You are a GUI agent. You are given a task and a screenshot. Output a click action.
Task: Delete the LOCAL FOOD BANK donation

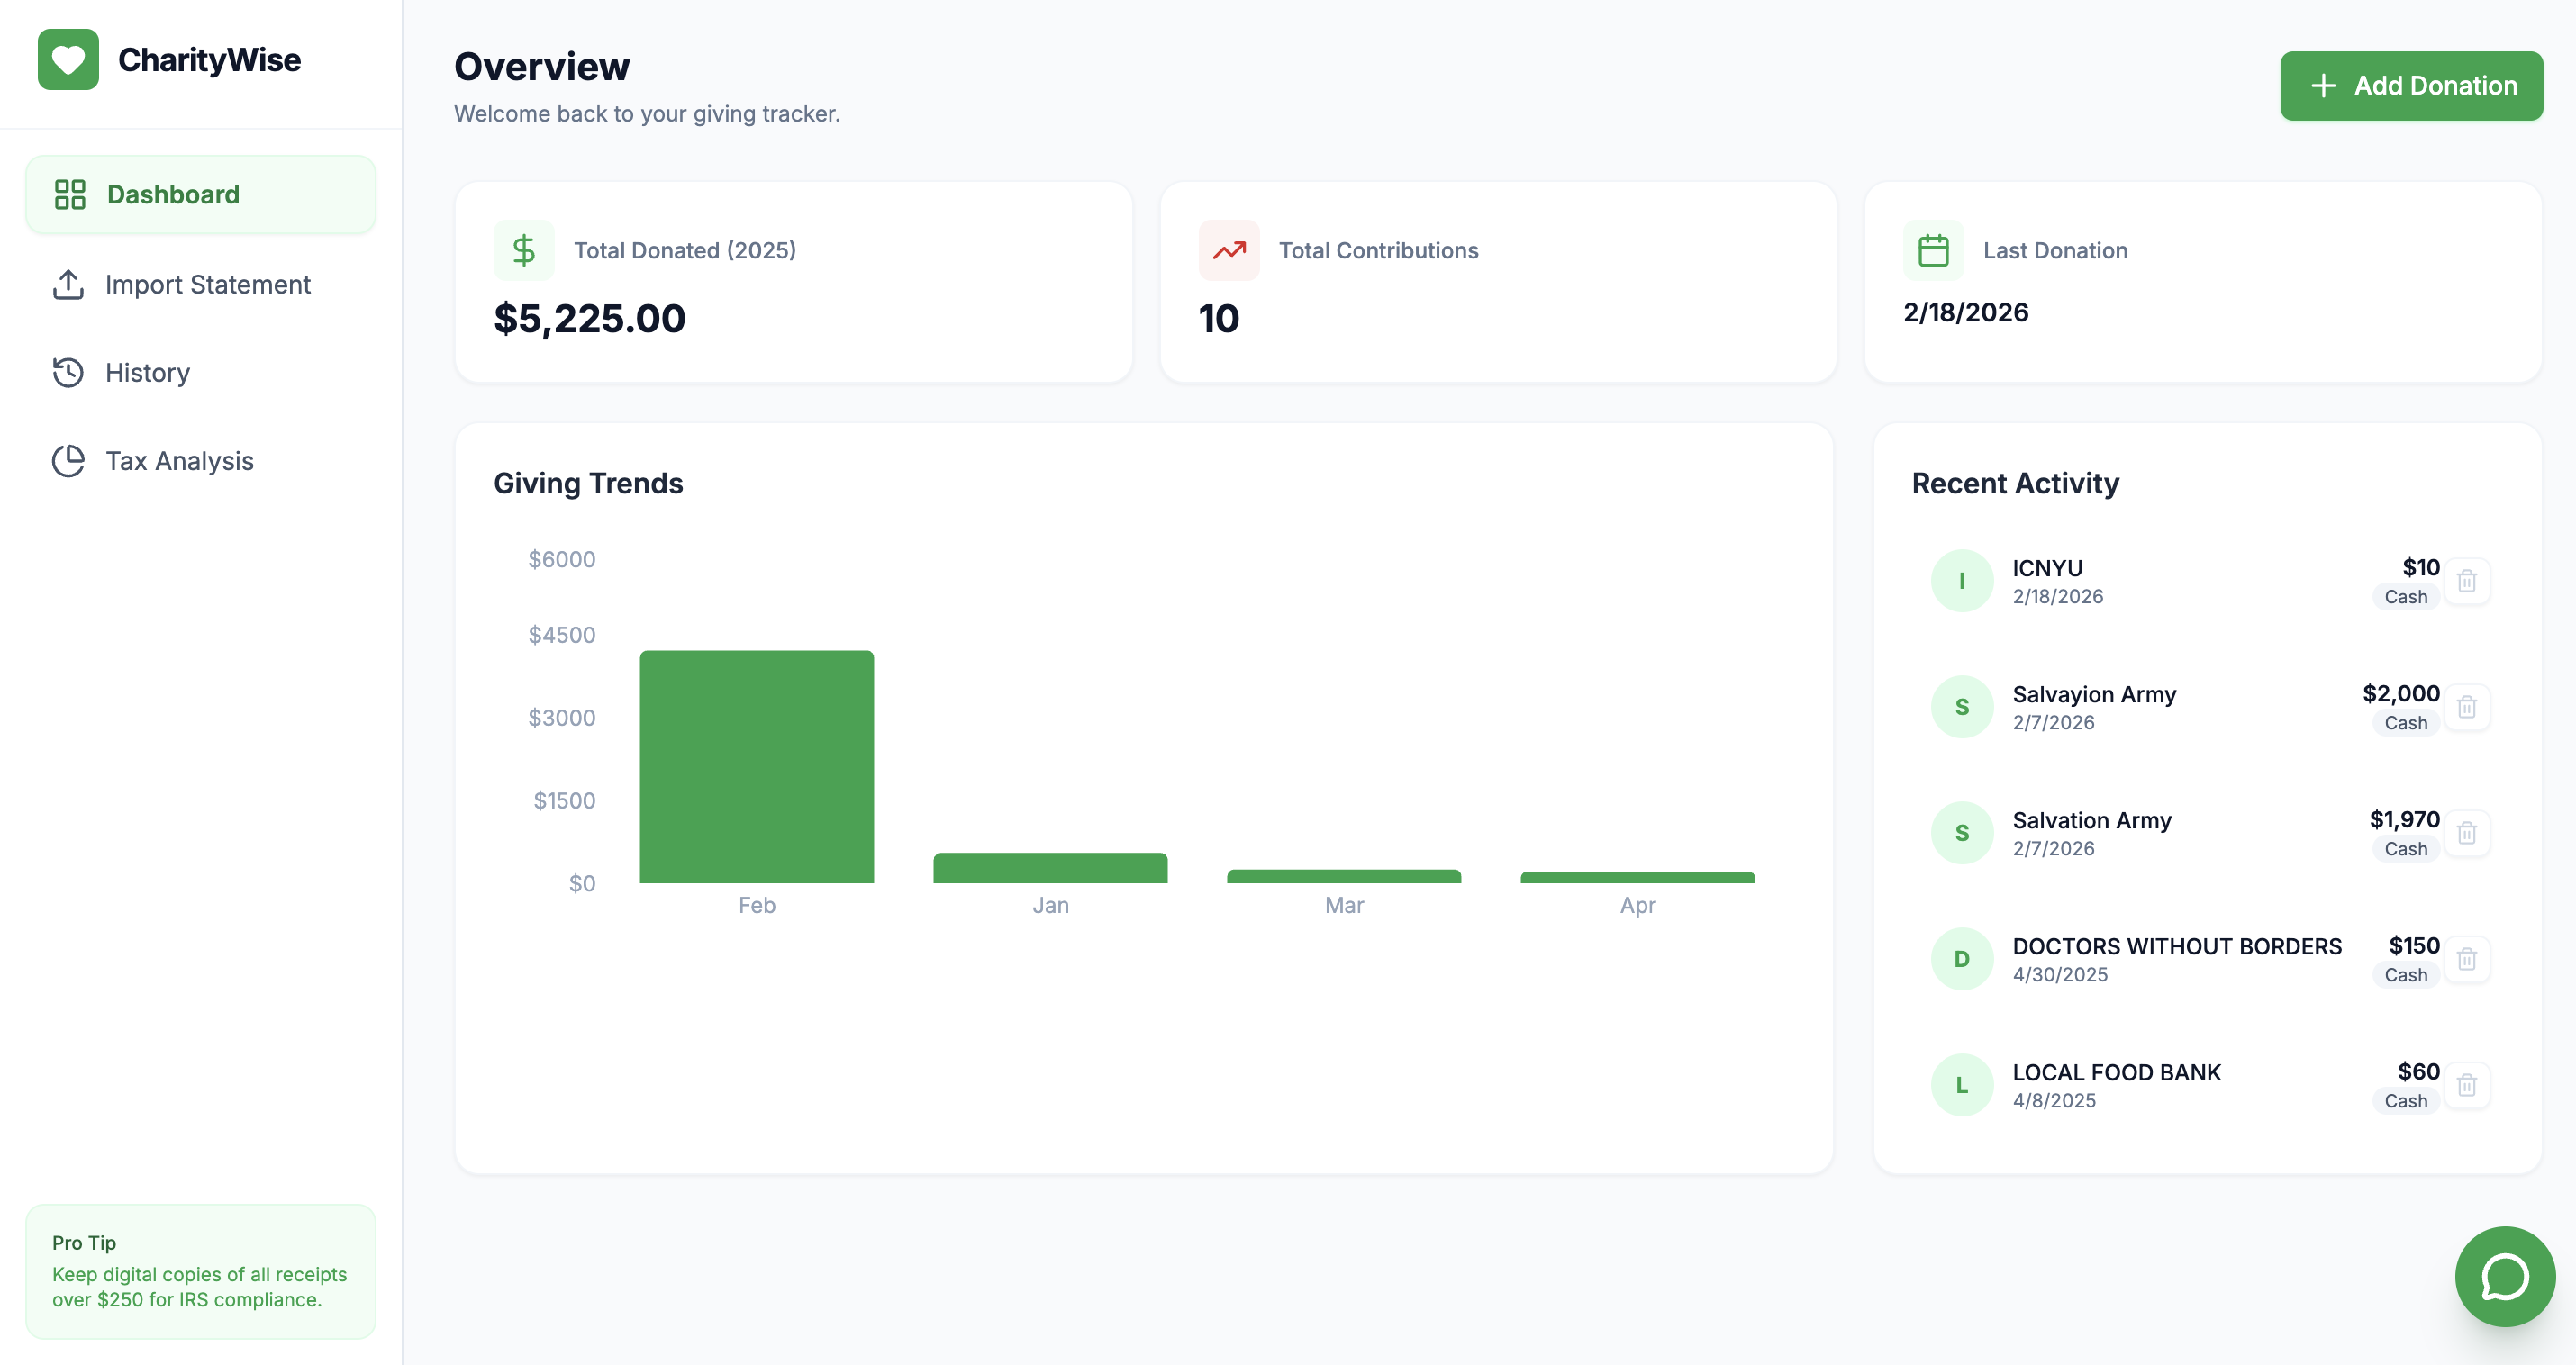tap(2466, 1085)
